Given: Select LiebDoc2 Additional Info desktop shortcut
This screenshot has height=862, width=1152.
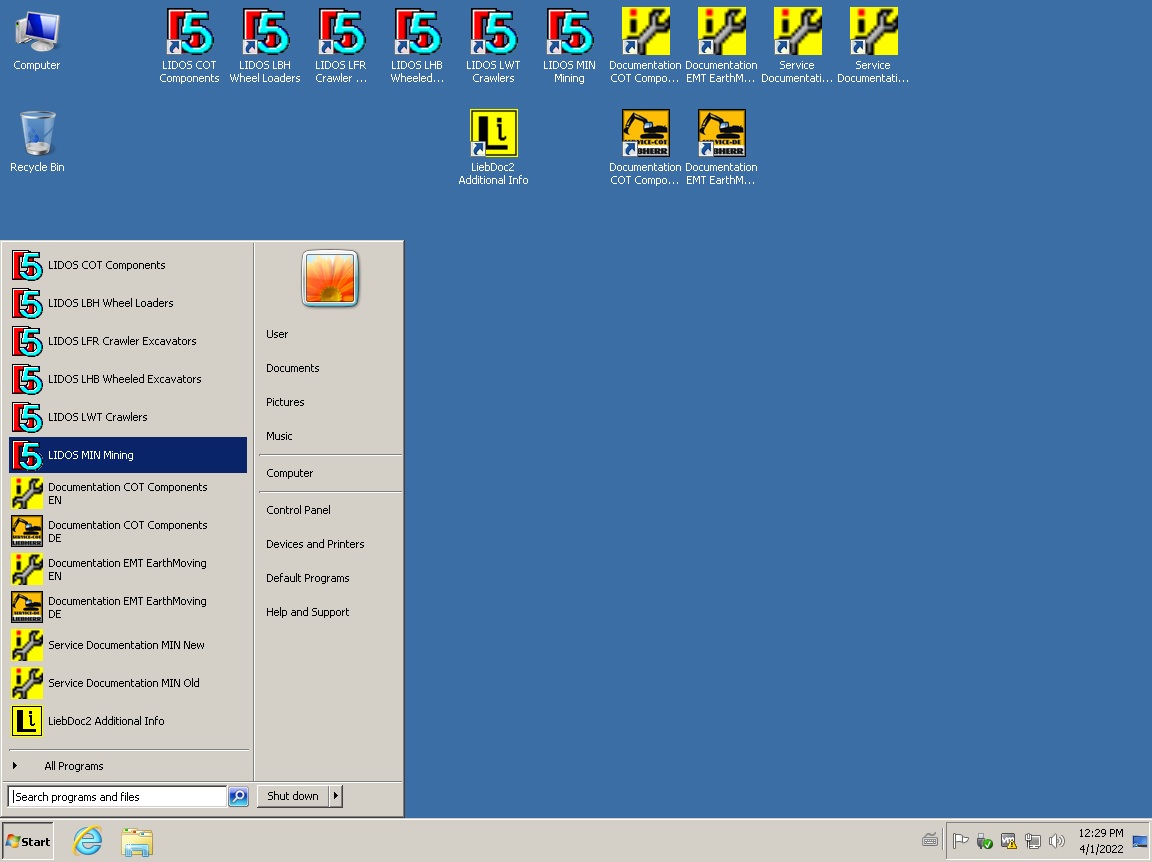Looking at the screenshot, I should pyautogui.click(x=493, y=147).
